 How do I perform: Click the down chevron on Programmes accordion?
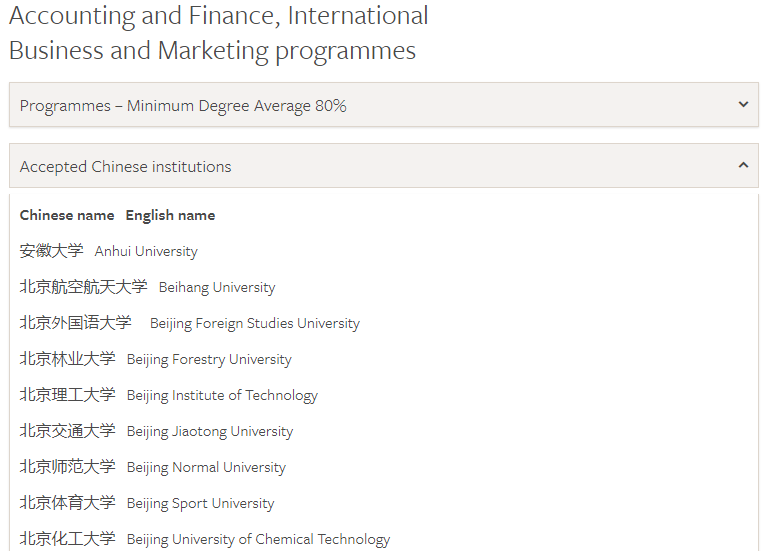[x=743, y=104]
